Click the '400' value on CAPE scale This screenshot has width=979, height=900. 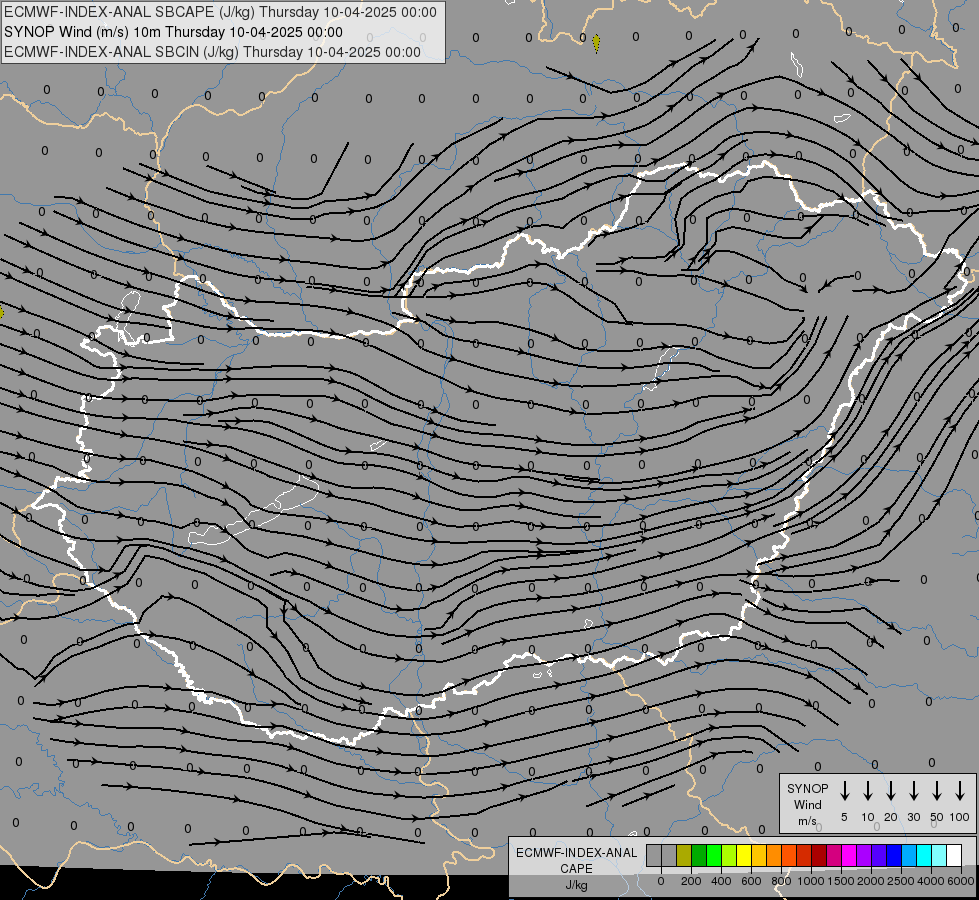721,881
